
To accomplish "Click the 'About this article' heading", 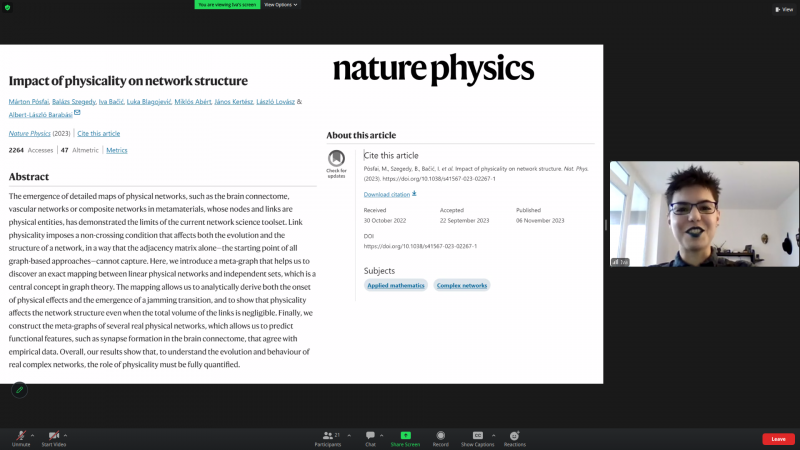I will coord(361,135).
